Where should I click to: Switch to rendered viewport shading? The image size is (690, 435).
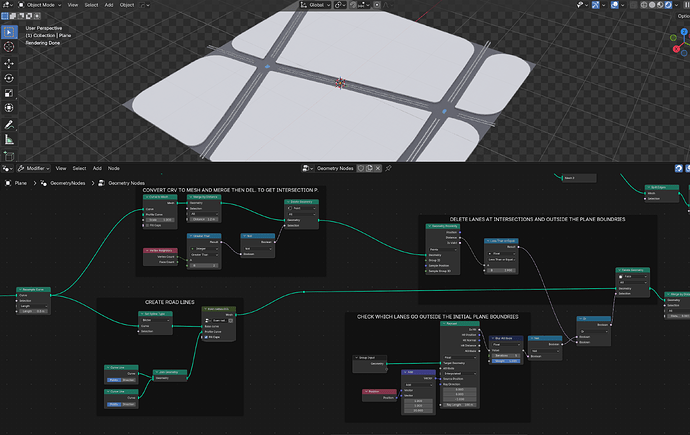pyautogui.click(x=668, y=5)
